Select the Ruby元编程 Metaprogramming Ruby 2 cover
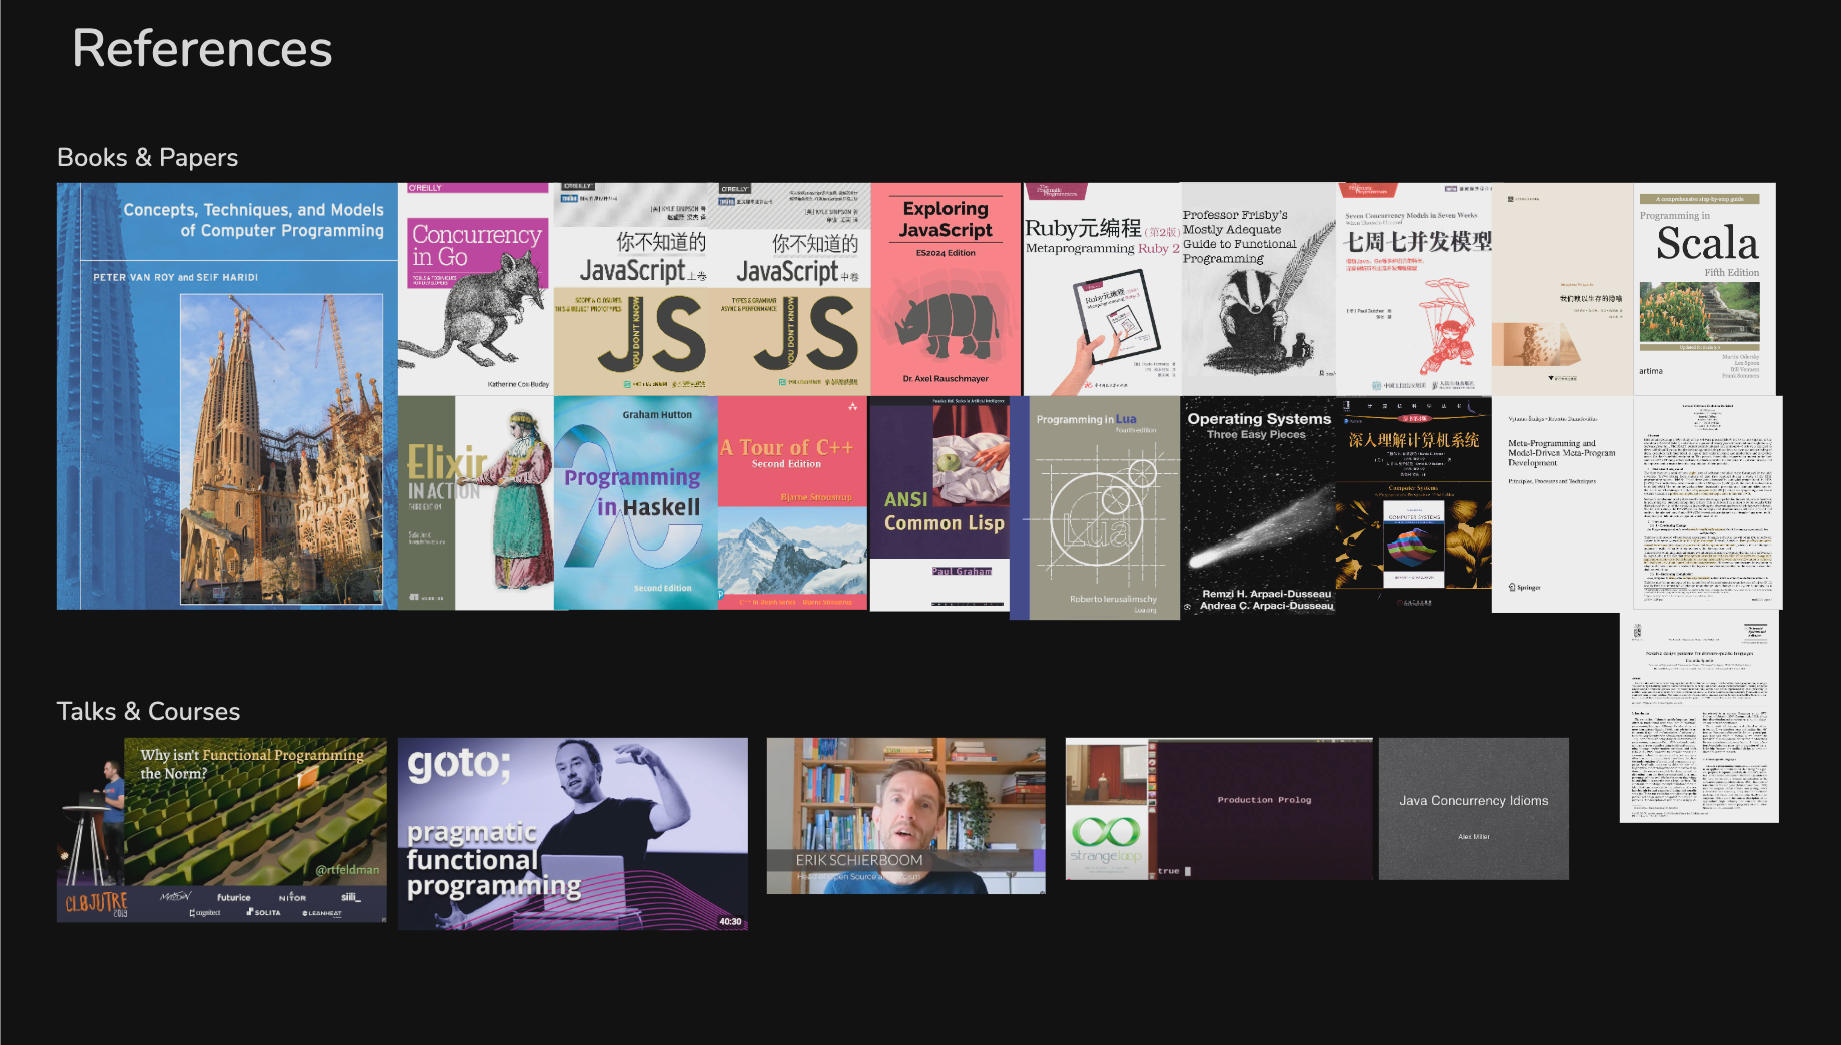The height and width of the screenshot is (1045, 1841). pyautogui.click(x=1102, y=289)
